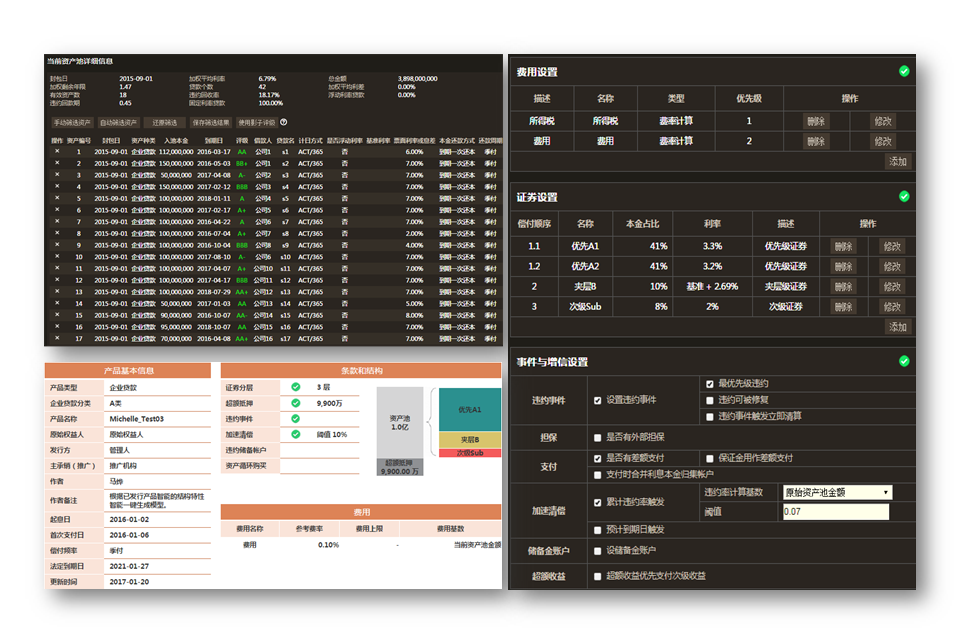Remove asset row 1 with its × icon
The image size is (960, 643).
pos(57,151)
